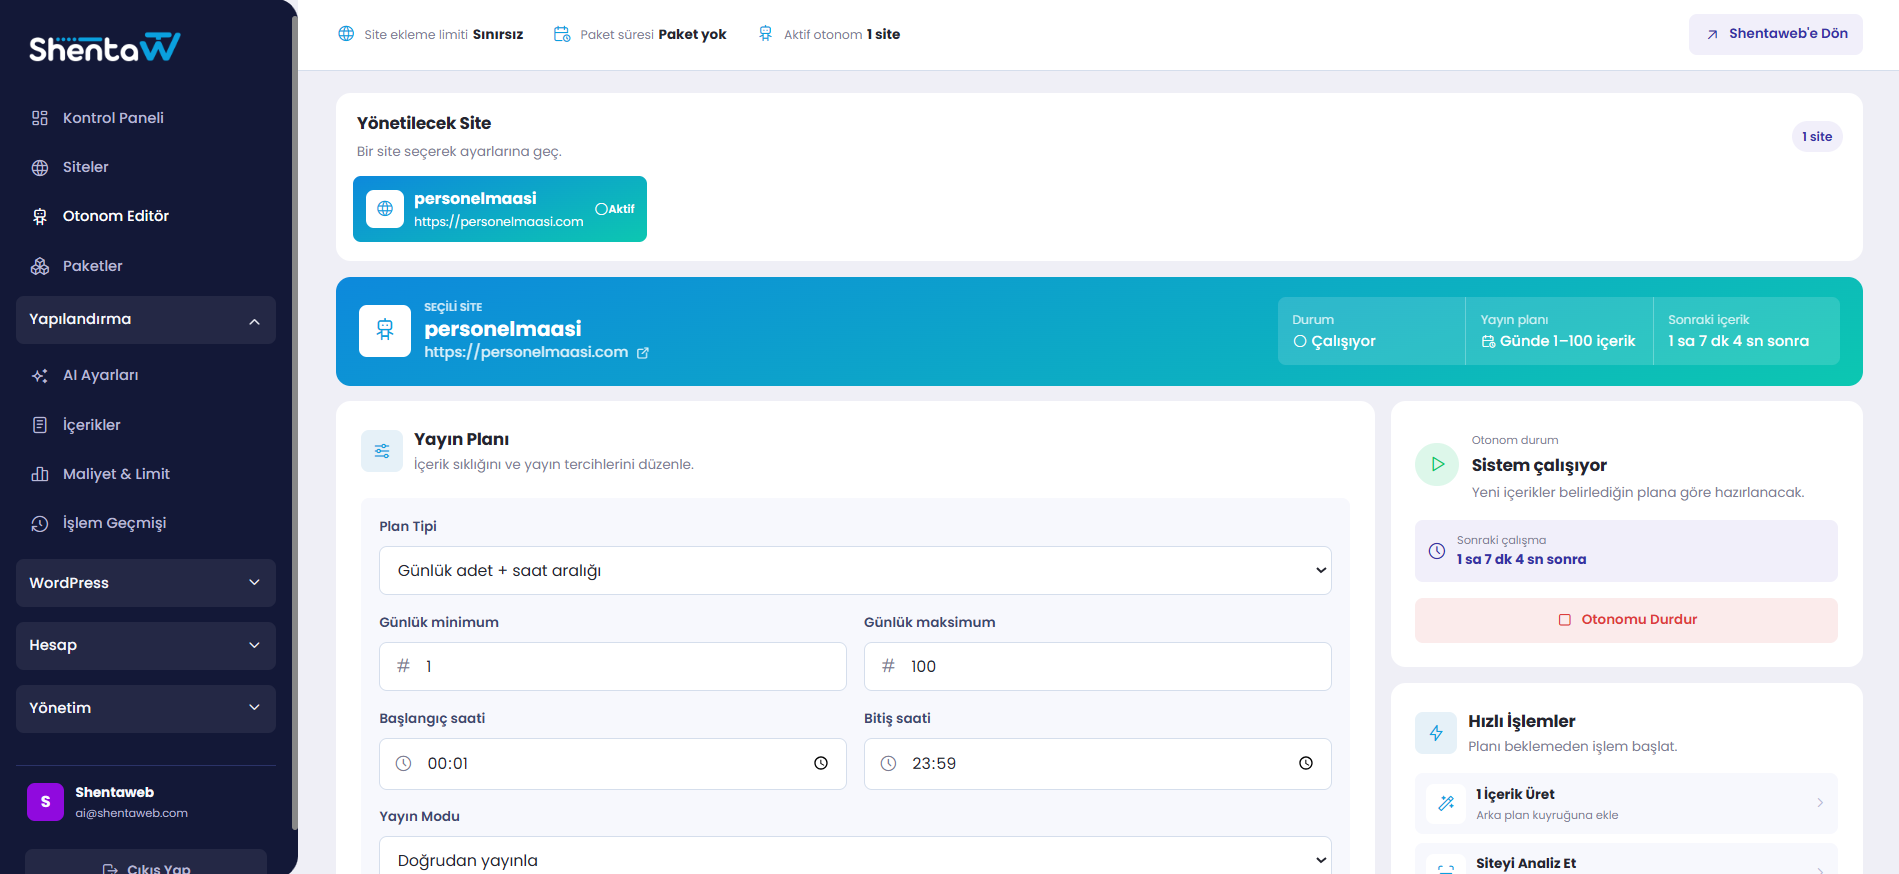The image size is (1899, 874).
Task: Click the lightning icon beside Hızlı İşlemler
Action: point(1436,733)
